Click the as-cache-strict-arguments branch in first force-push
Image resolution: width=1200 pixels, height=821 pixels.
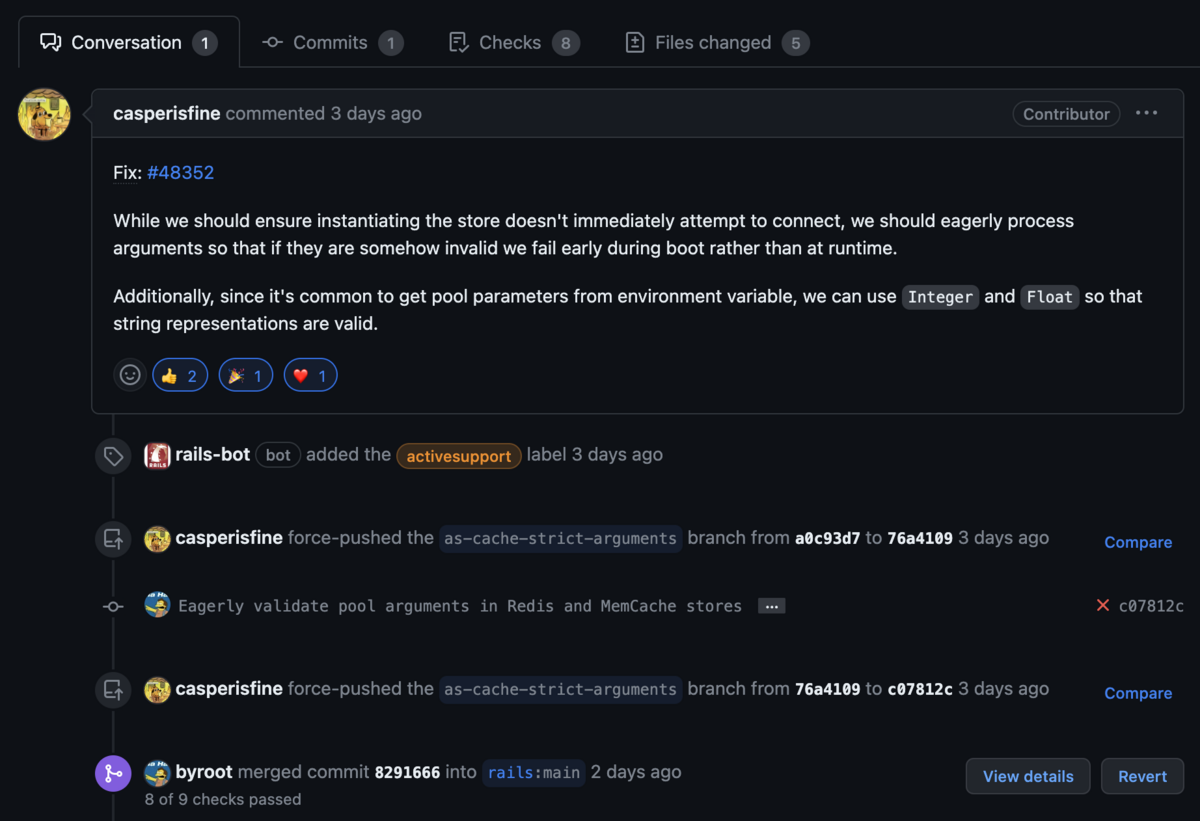(x=560, y=538)
